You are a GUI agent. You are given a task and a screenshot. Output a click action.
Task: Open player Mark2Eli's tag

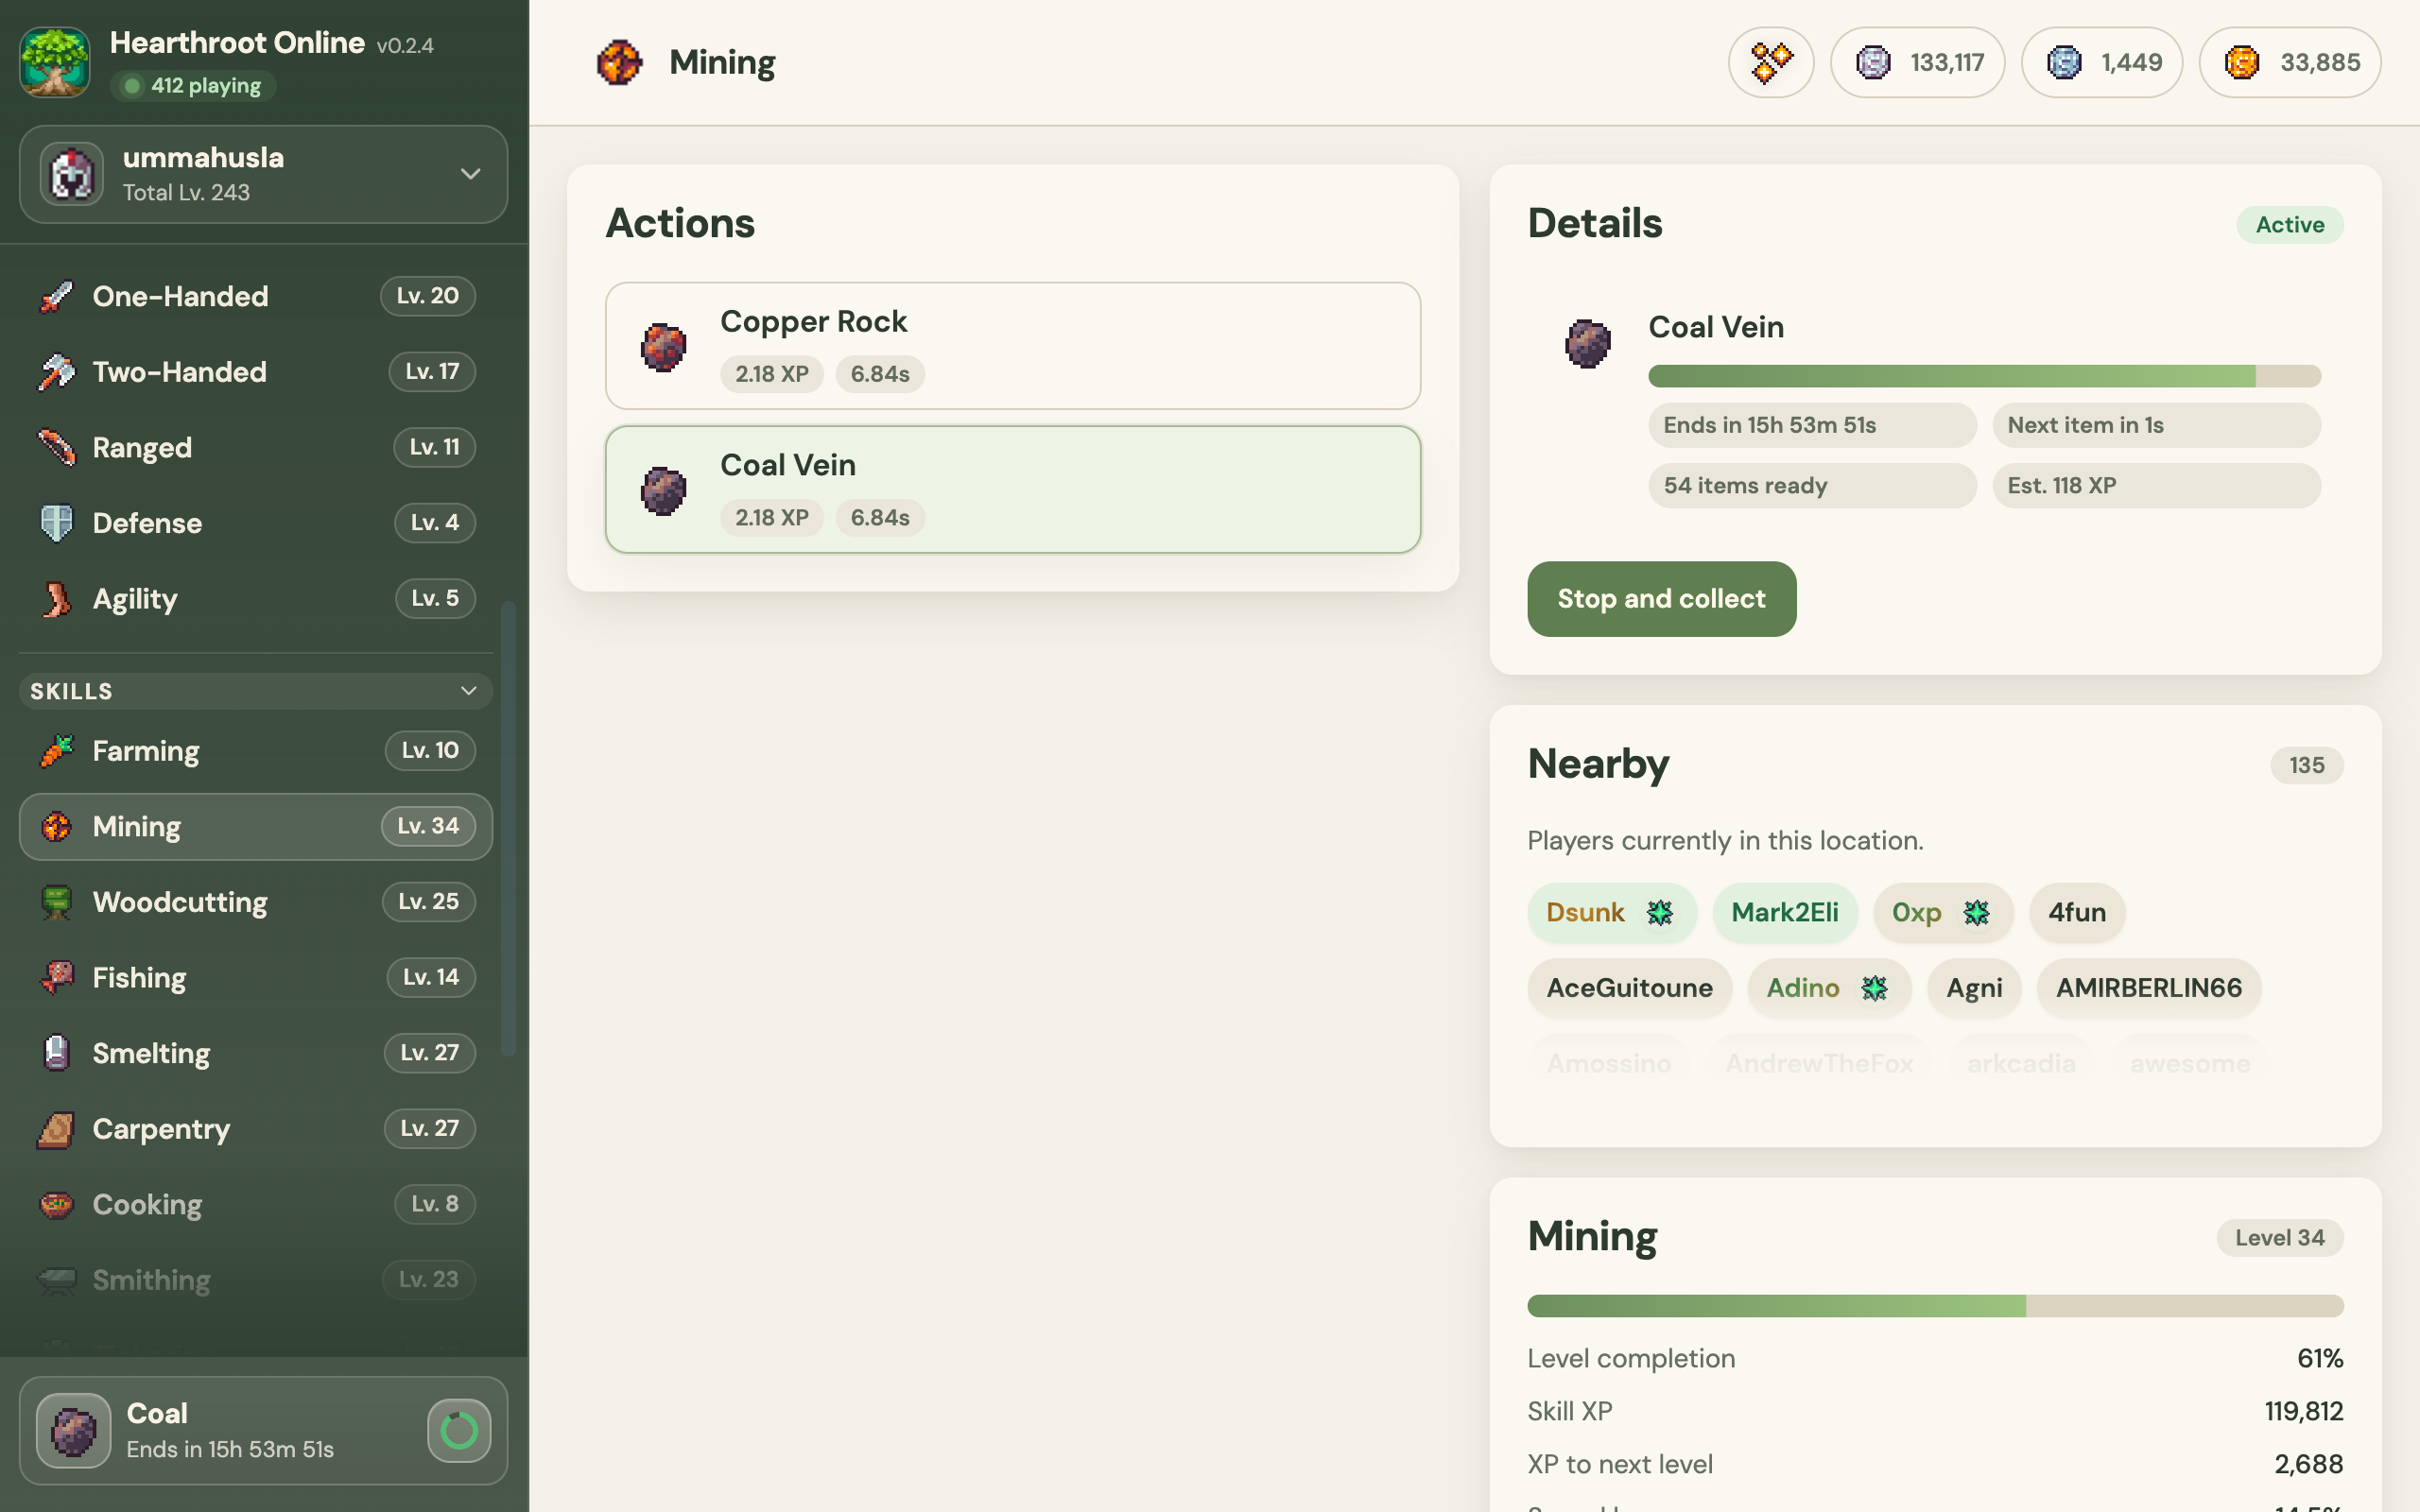point(1785,912)
